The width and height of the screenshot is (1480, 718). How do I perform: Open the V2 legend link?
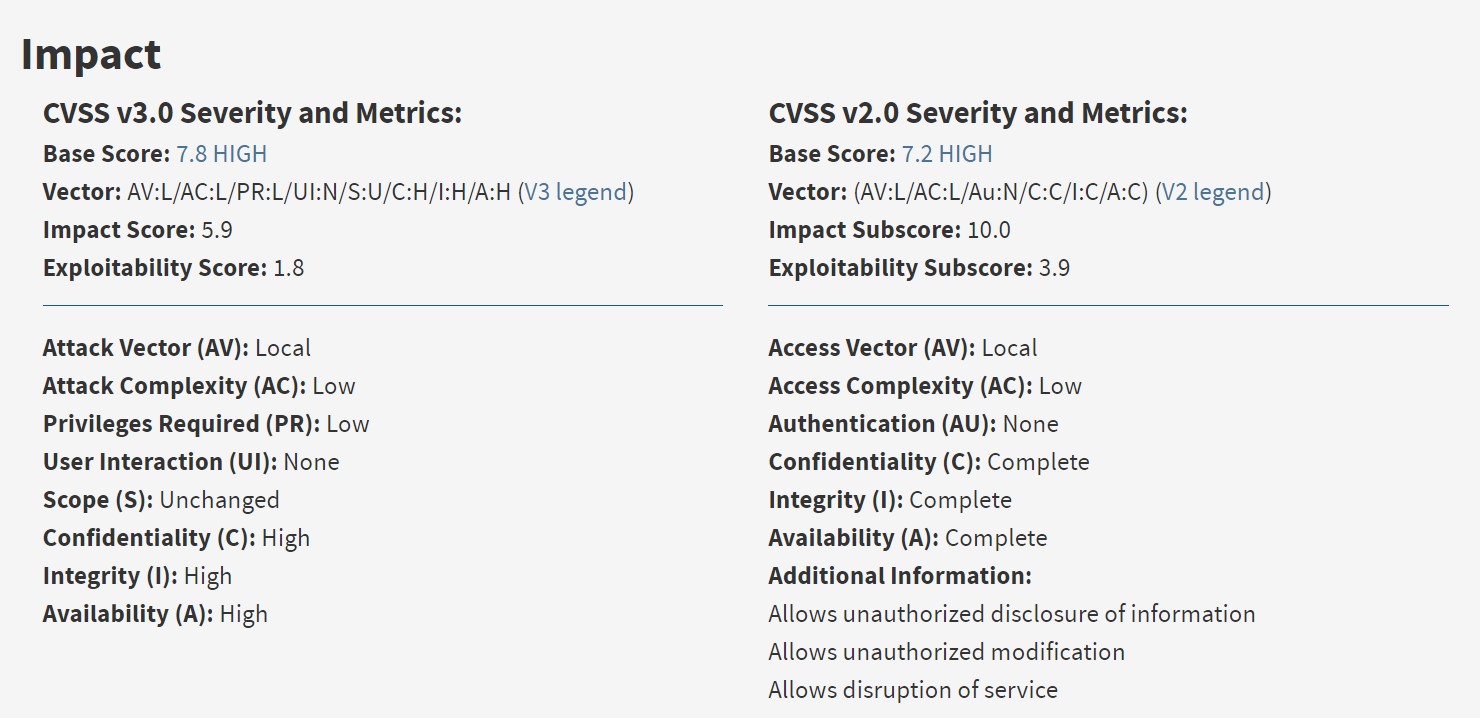click(1213, 192)
